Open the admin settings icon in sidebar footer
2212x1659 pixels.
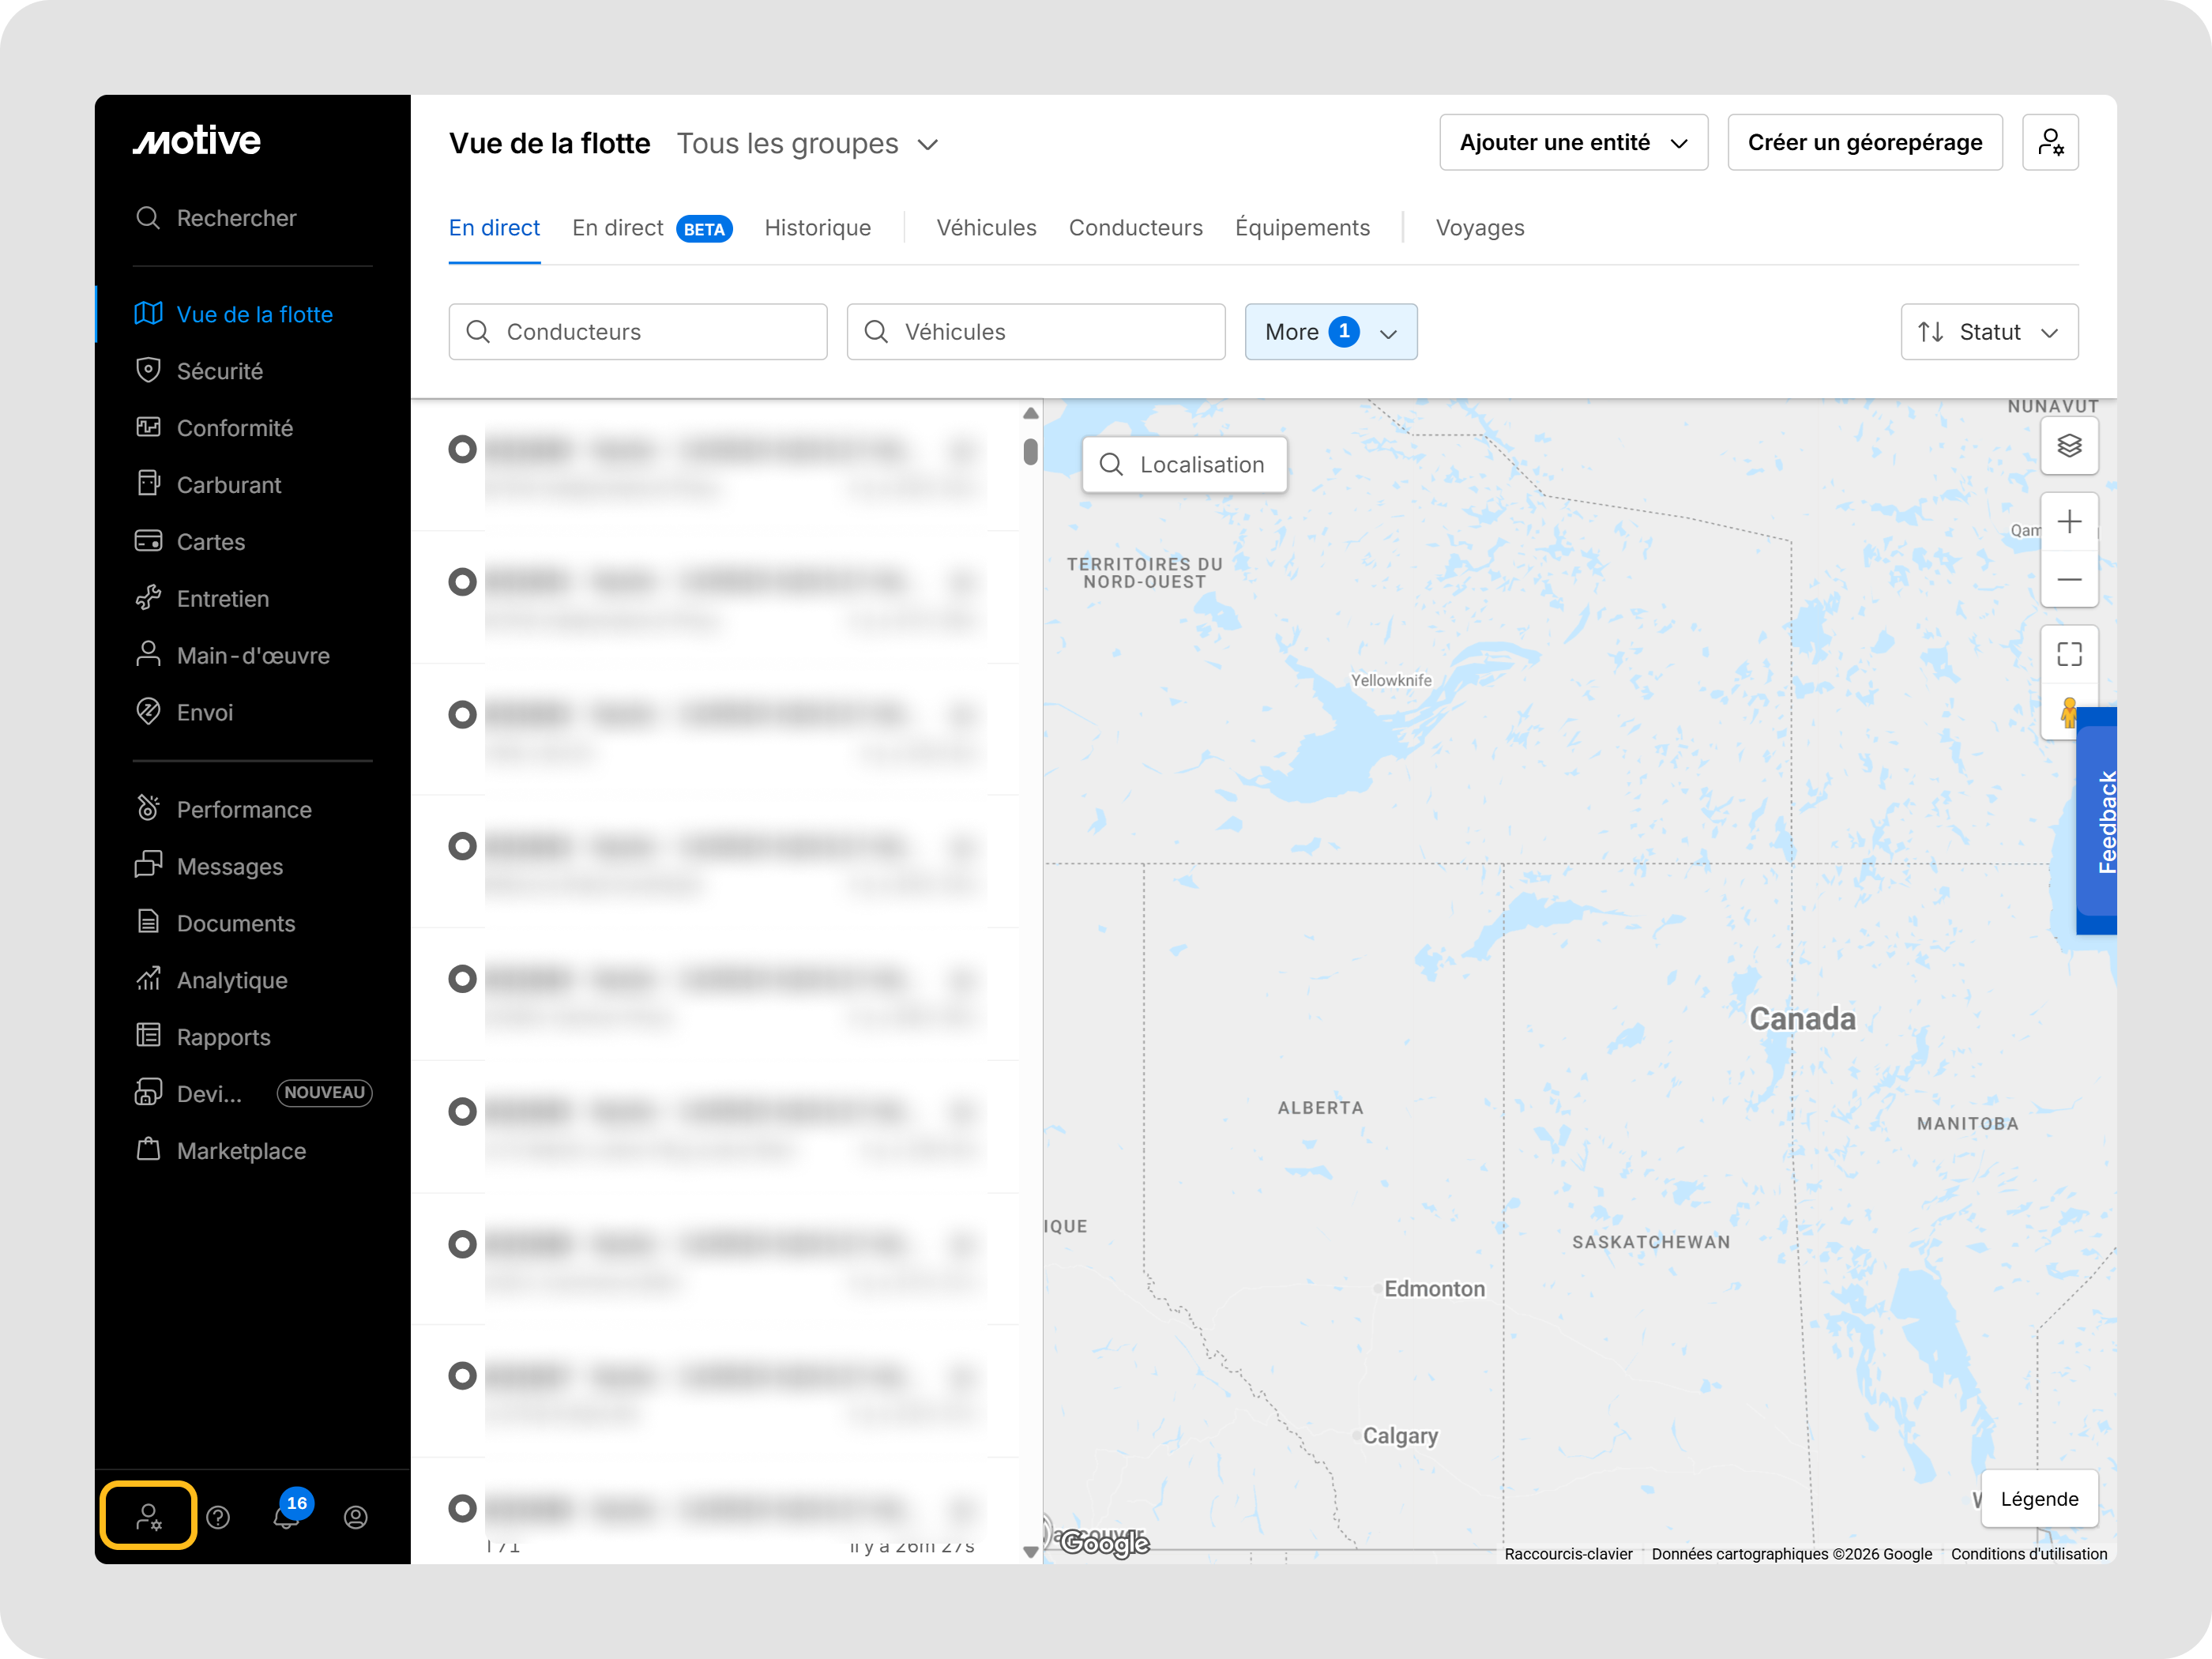[148, 1517]
